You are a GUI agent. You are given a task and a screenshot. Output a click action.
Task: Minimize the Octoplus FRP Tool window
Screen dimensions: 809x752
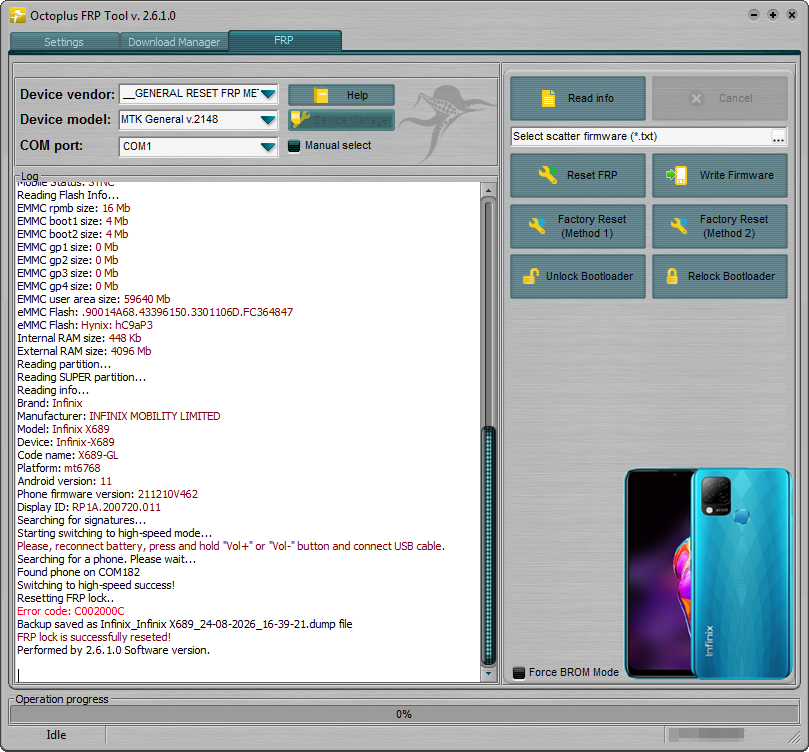754,15
